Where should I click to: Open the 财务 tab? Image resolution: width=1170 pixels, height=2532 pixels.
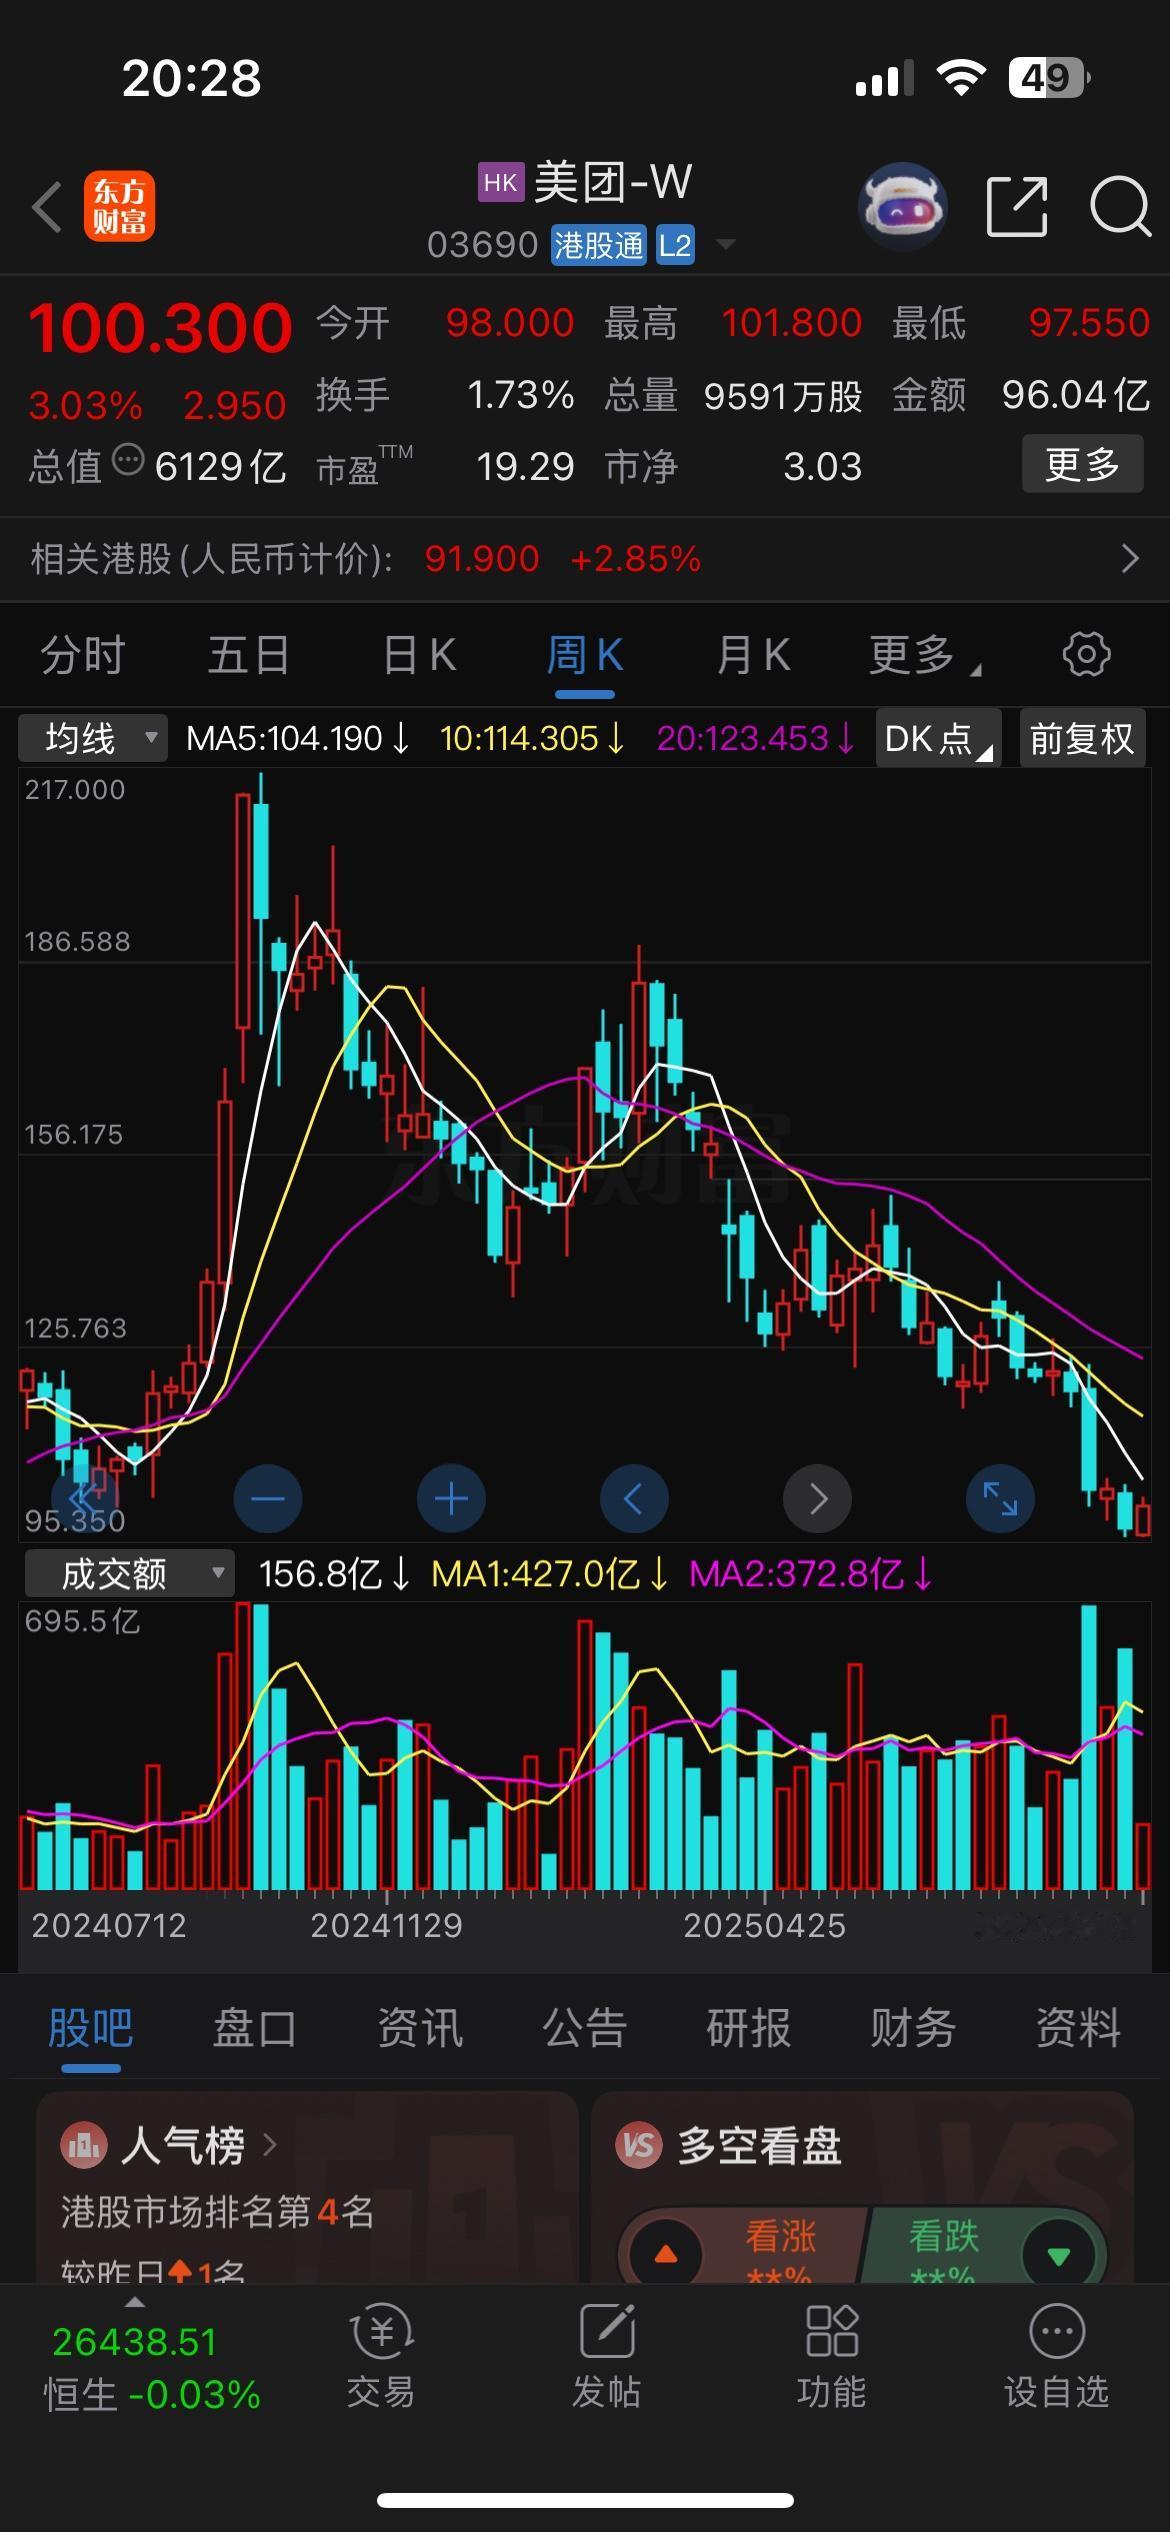[913, 2029]
